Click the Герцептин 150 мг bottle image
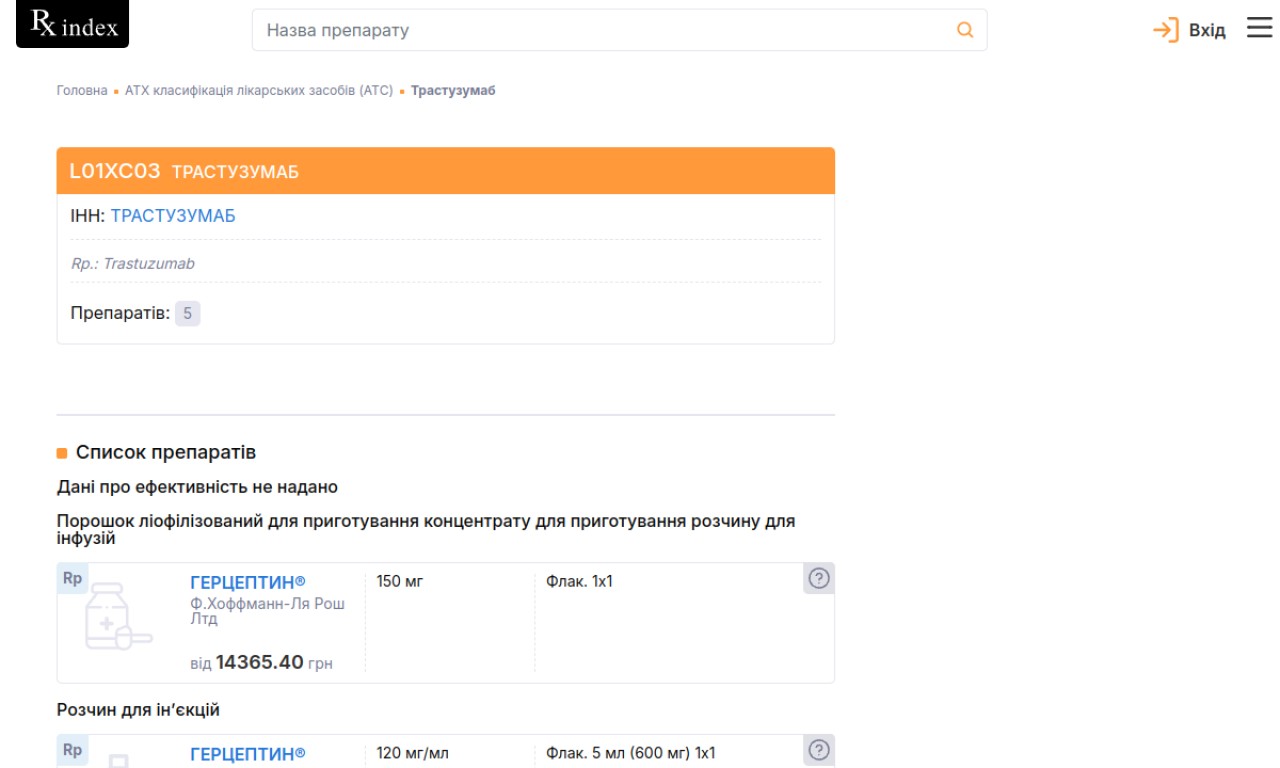 pyautogui.click(x=118, y=617)
